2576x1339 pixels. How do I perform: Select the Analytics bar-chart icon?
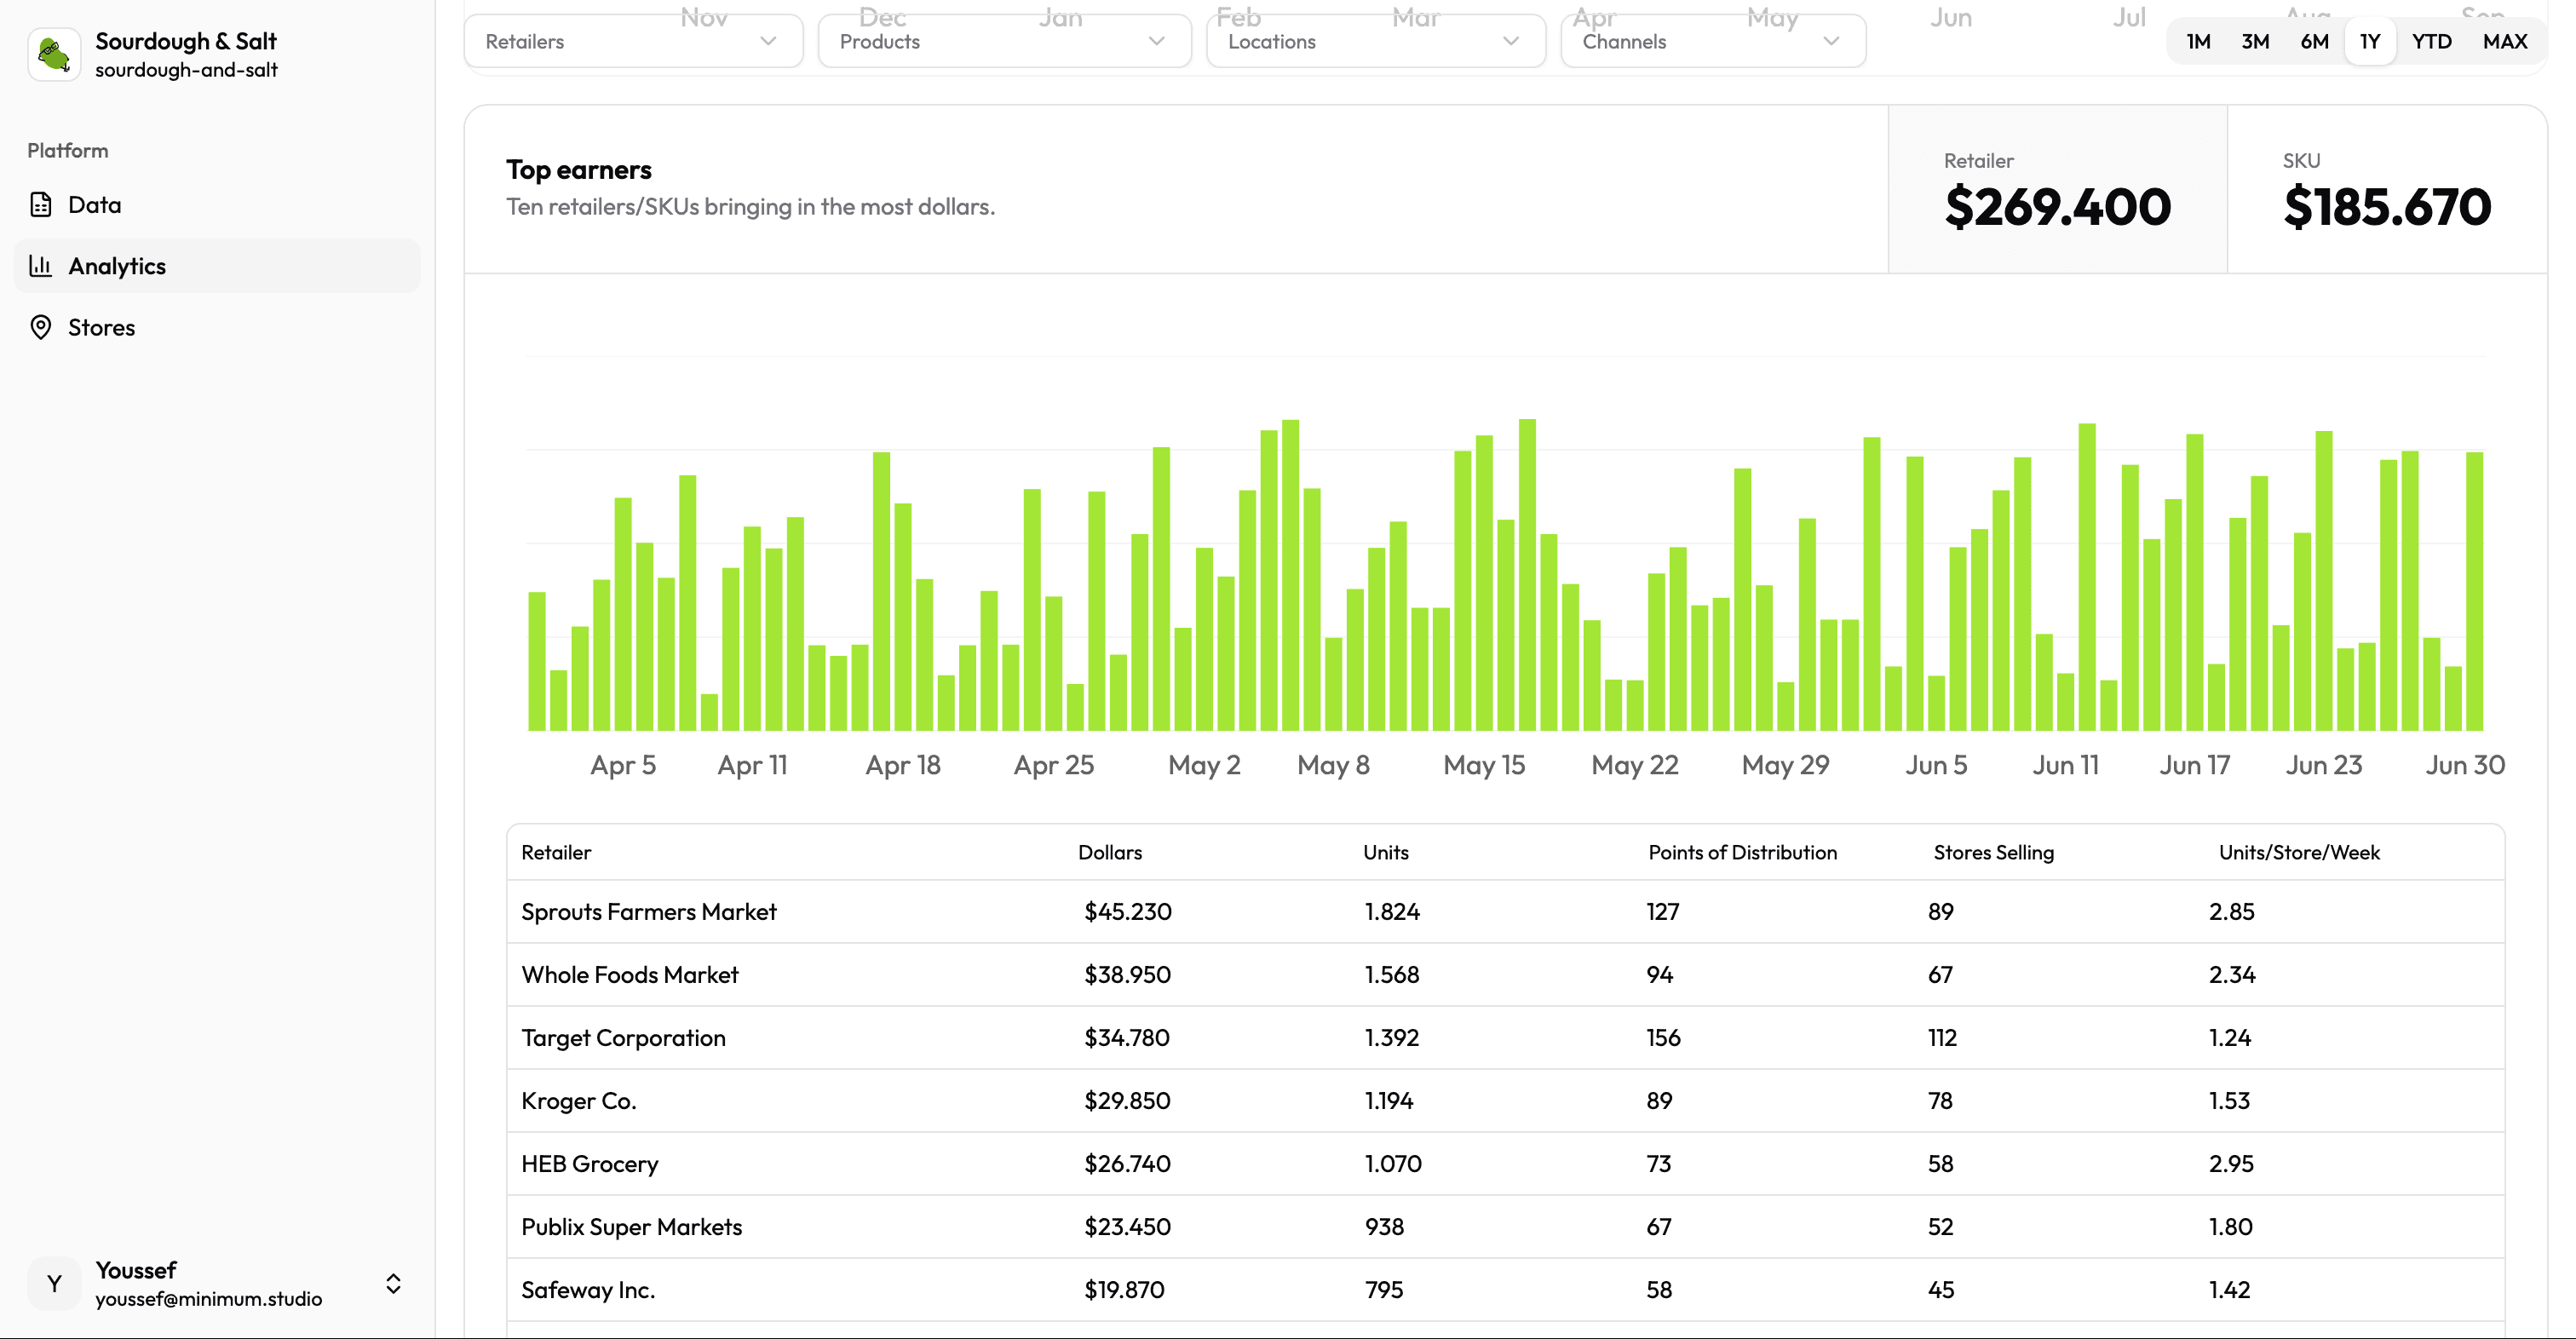pyautogui.click(x=41, y=265)
